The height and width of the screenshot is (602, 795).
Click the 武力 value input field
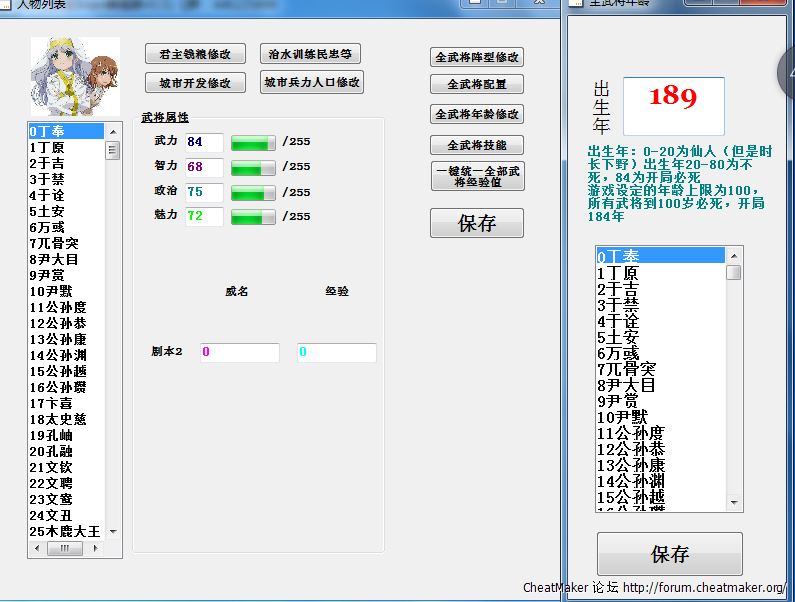point(204,142)
